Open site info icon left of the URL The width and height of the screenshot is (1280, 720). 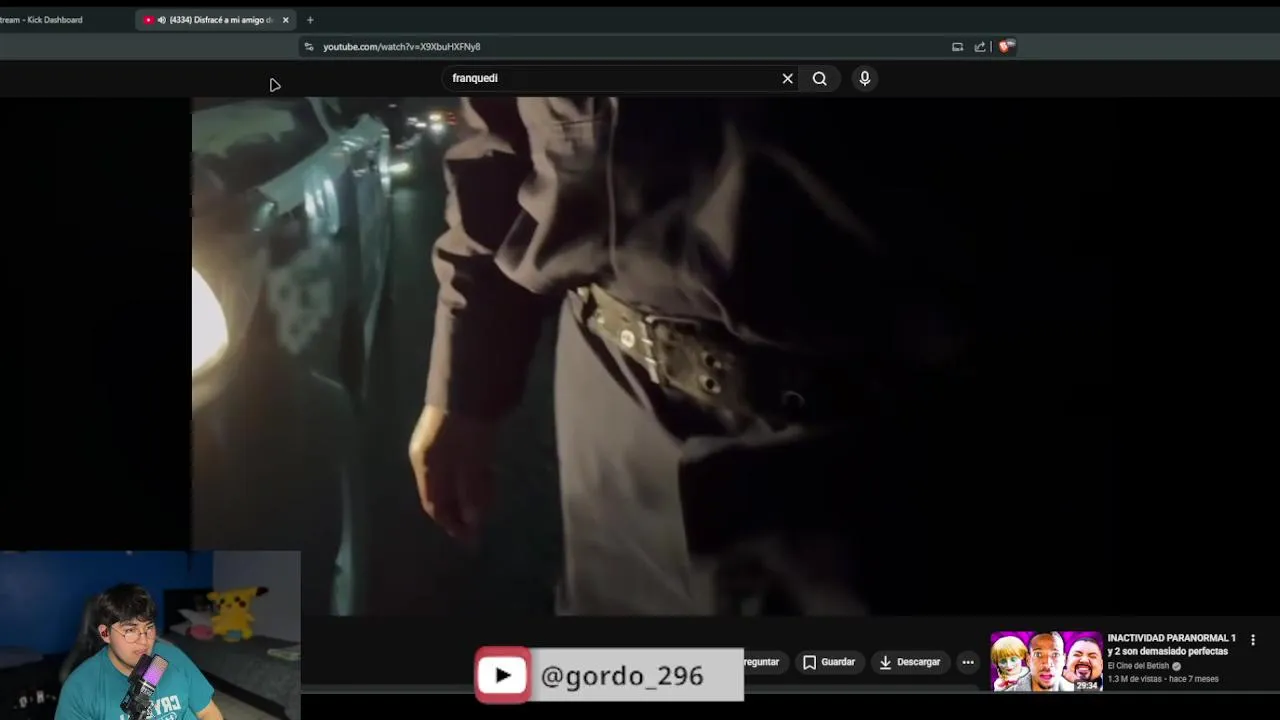point(309,47)
